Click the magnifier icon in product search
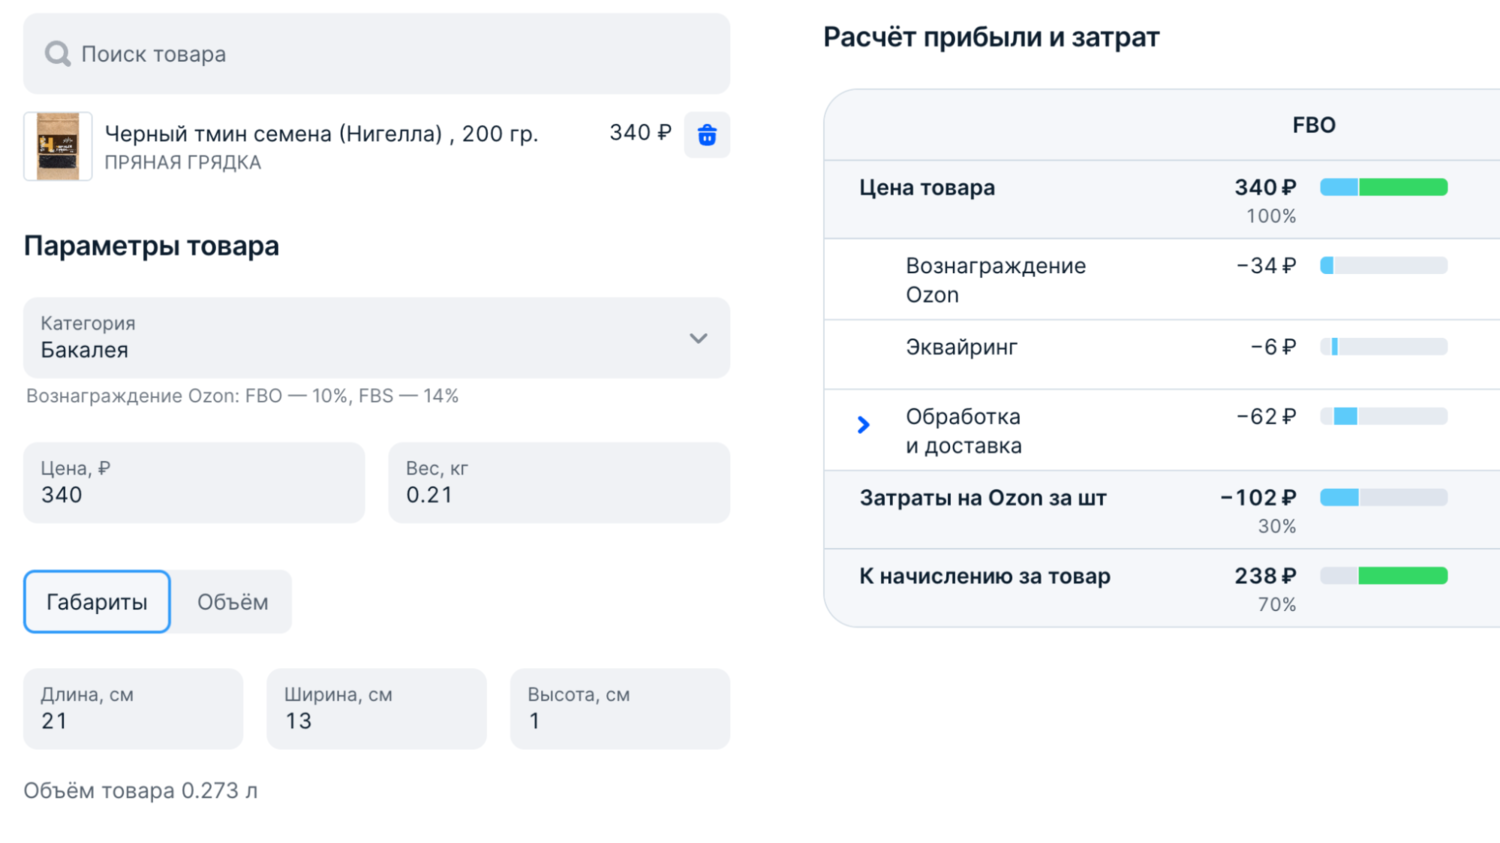This screenshot has height=843, width=1500. click(x=57, y=54)
